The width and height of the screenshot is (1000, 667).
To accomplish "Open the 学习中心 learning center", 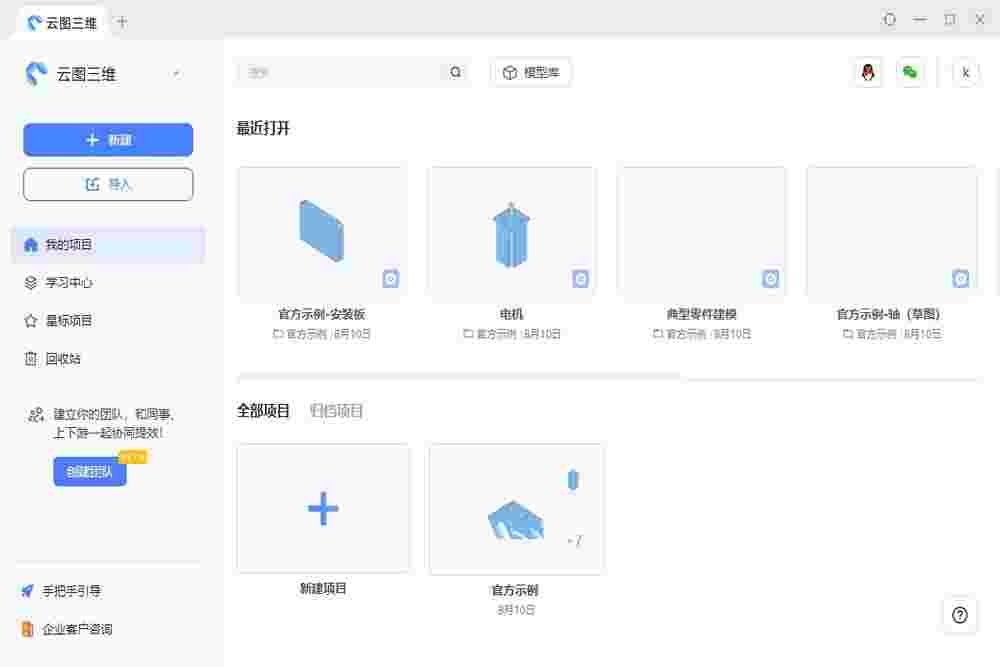I will tap(60, 282).
